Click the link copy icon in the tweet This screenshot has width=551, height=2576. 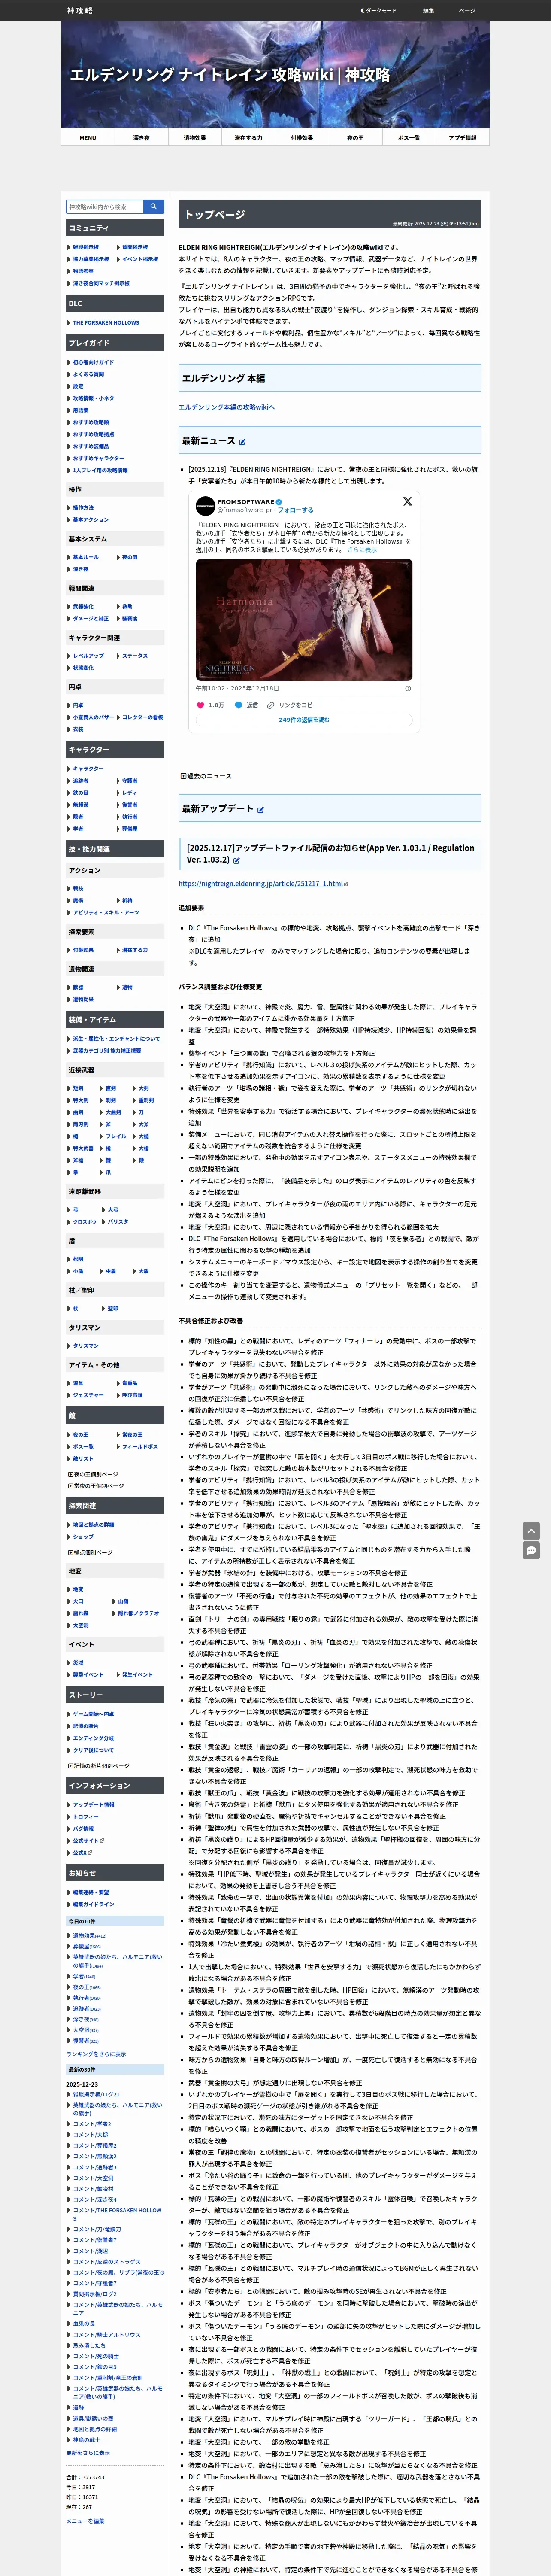pos(271,705)
